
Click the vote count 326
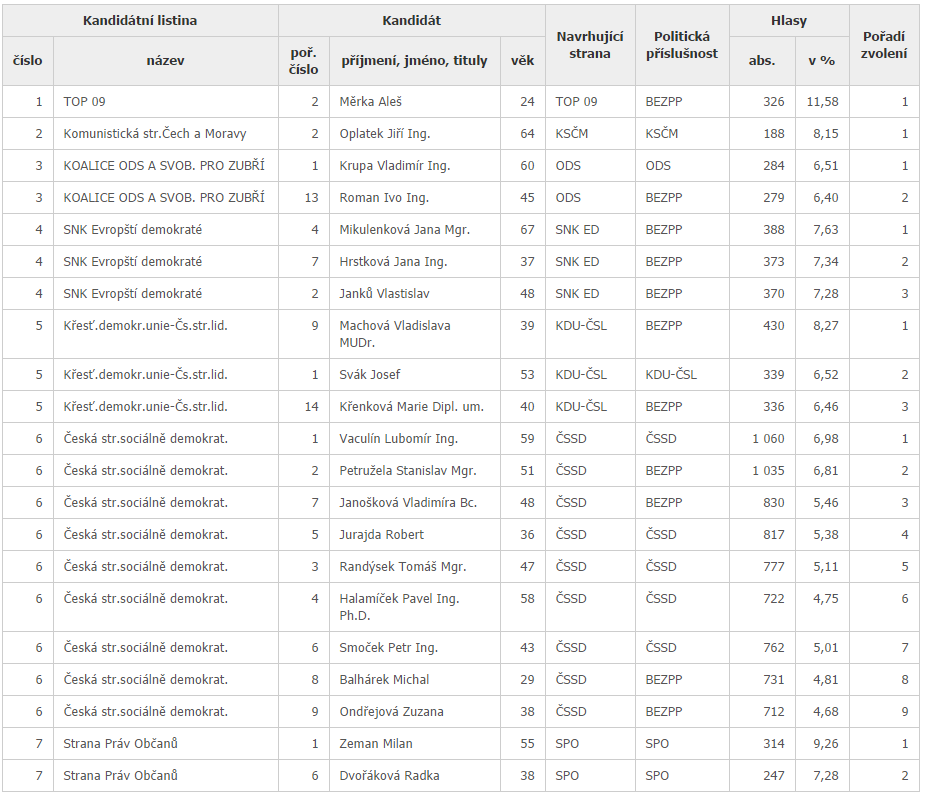773,101
